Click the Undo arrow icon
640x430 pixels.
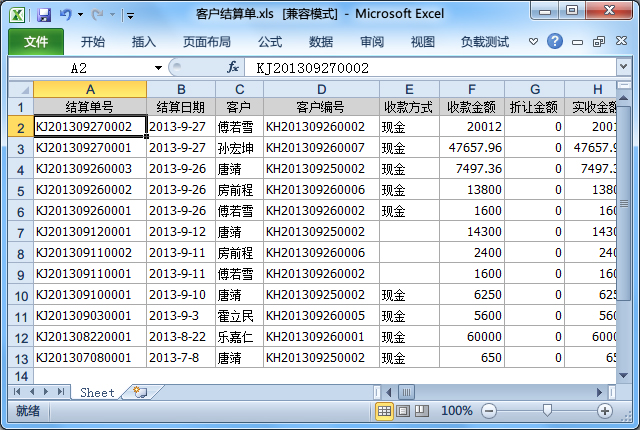point(66,15)
